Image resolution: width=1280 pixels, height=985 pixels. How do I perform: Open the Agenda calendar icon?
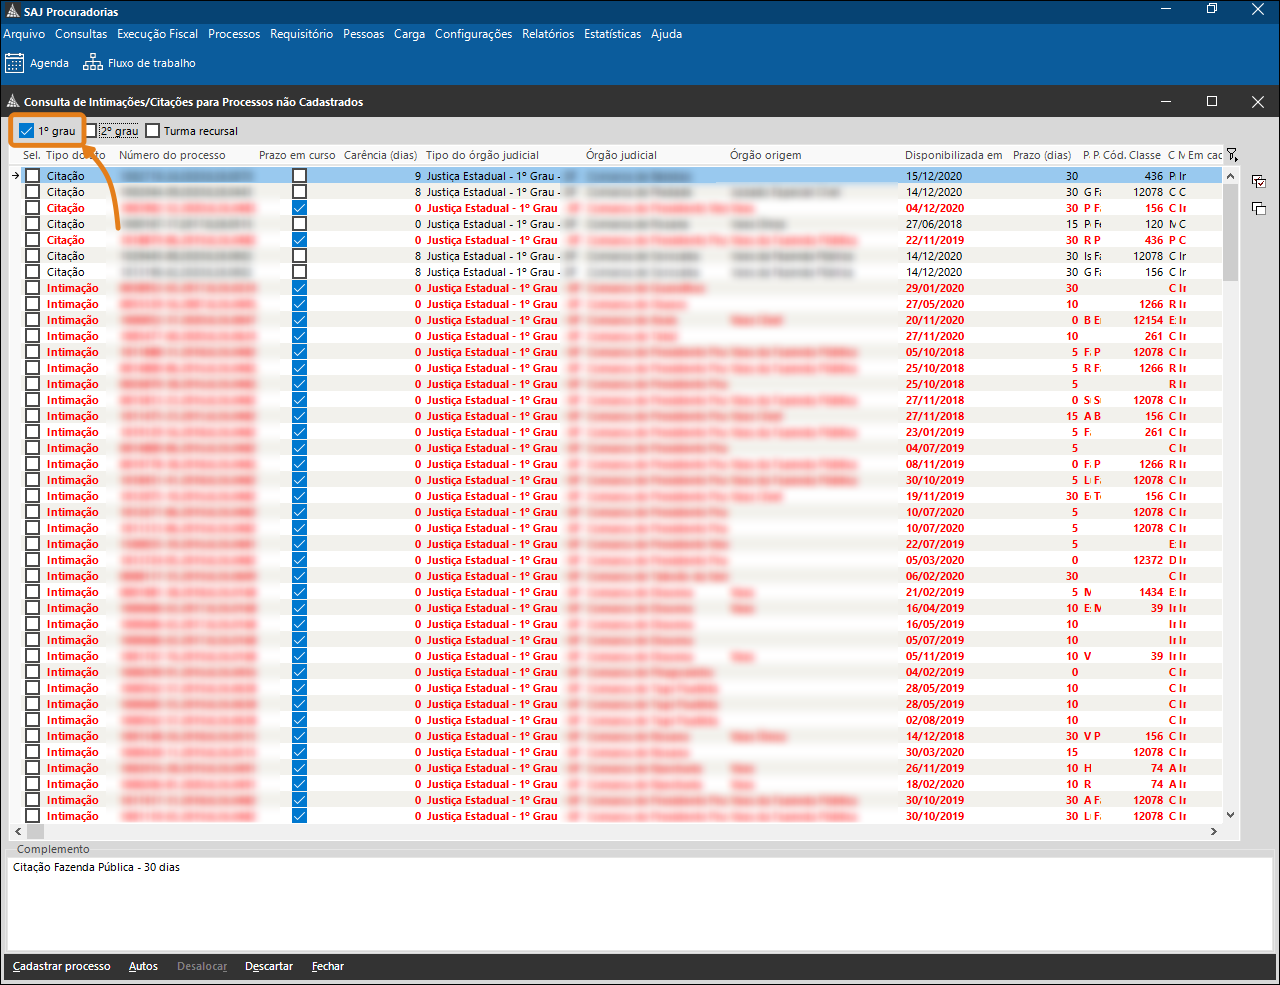(x=14, y=63)
